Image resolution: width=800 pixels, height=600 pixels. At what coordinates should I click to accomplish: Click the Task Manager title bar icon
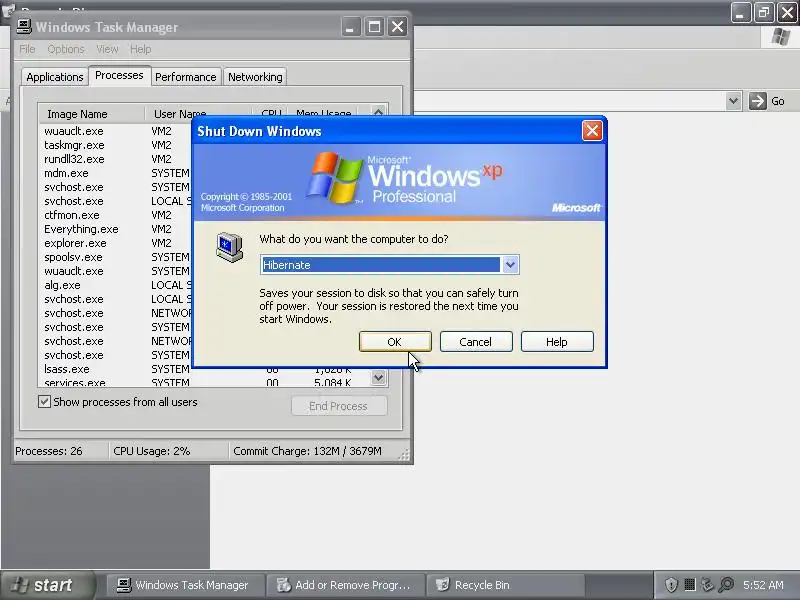(24, 27)
